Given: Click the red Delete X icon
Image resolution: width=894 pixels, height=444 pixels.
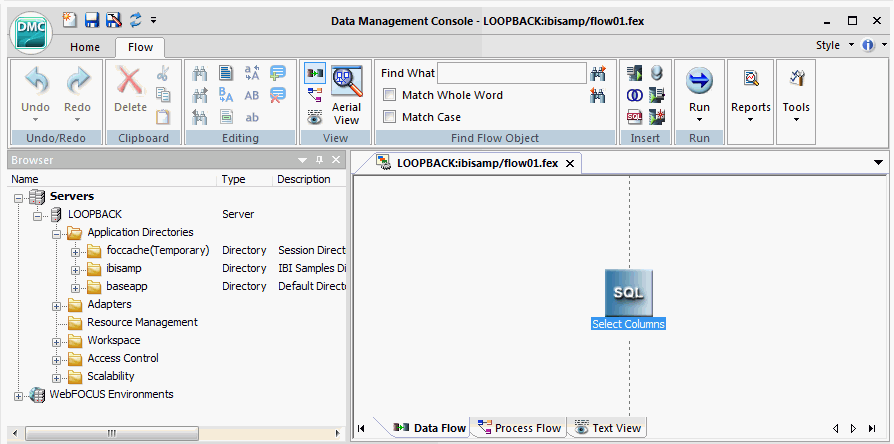Looking at the screenshot, I should tap(130, 81).
